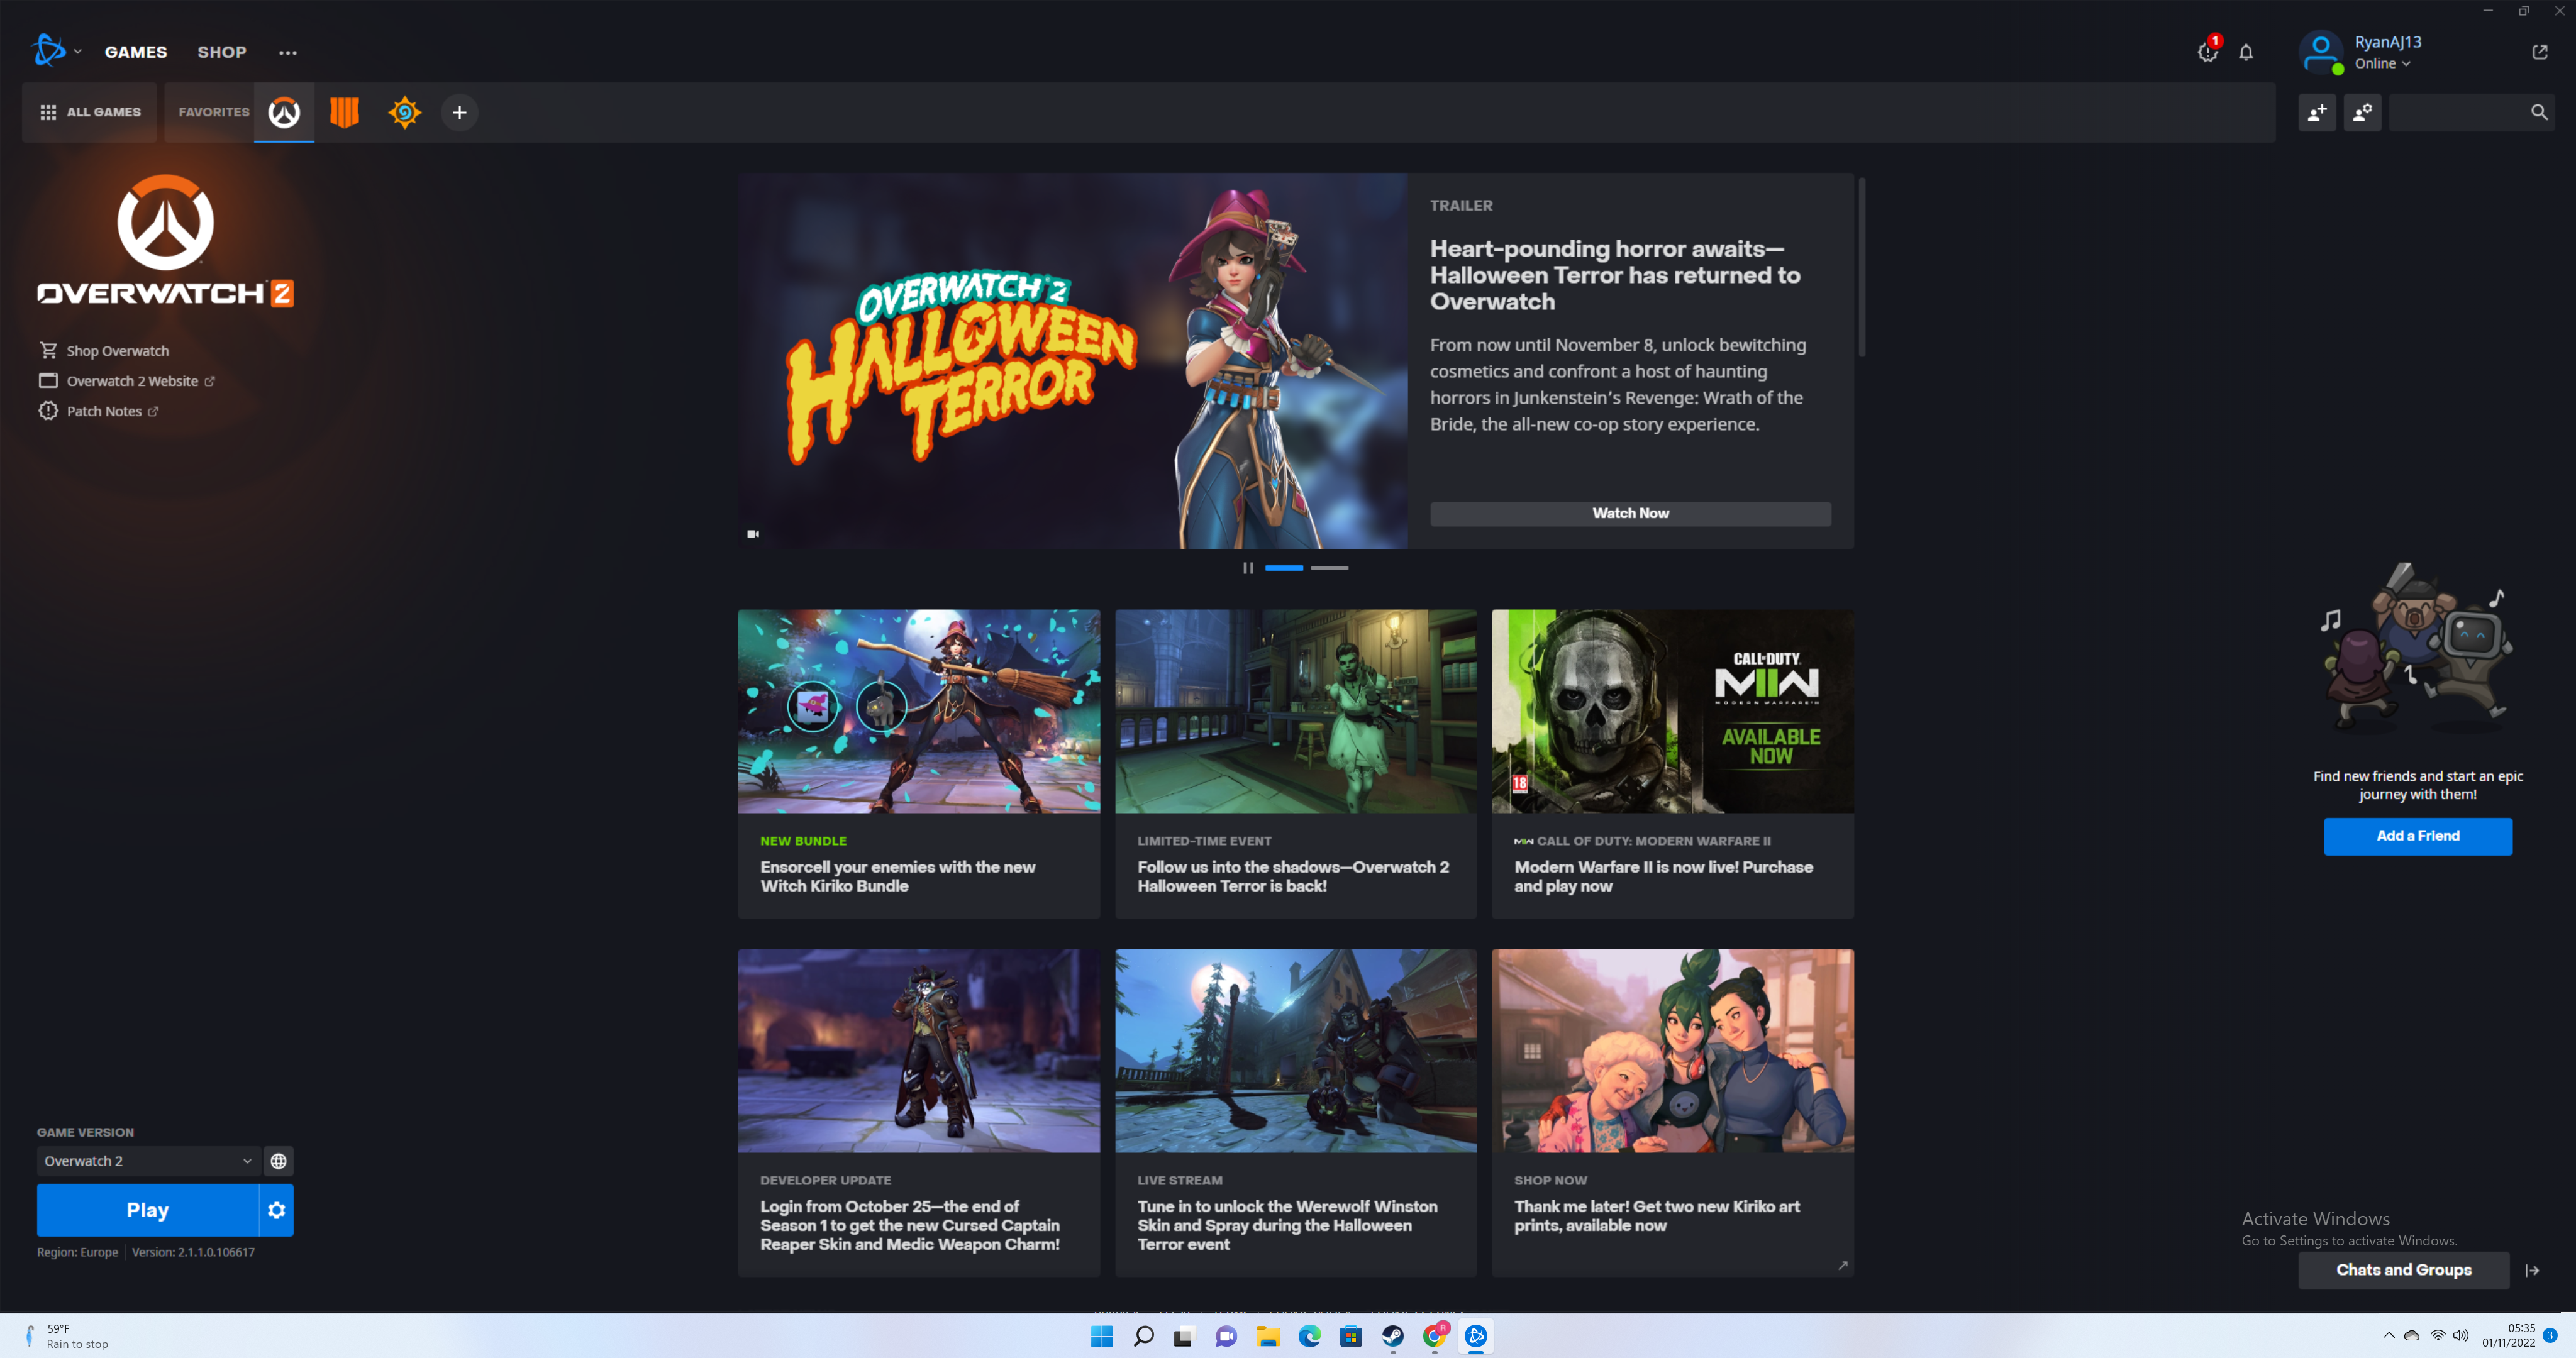
Task: Open the Halloween Terror is back card
Action: point(1295,764)
